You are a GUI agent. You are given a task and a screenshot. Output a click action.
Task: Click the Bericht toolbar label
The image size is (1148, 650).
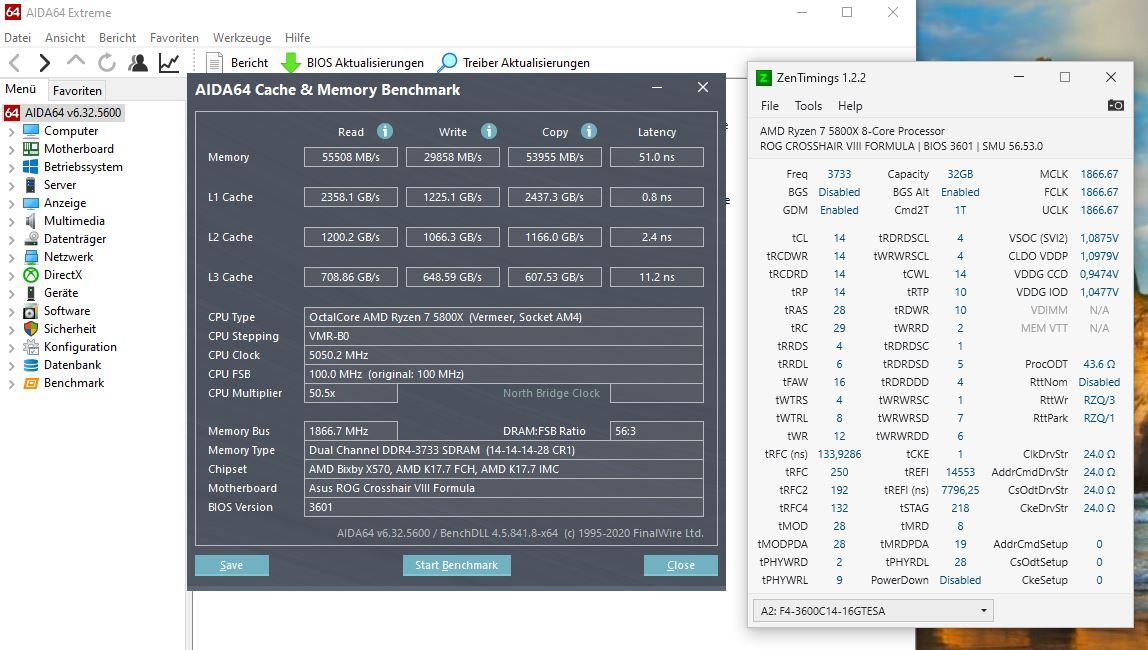point(249,63)
